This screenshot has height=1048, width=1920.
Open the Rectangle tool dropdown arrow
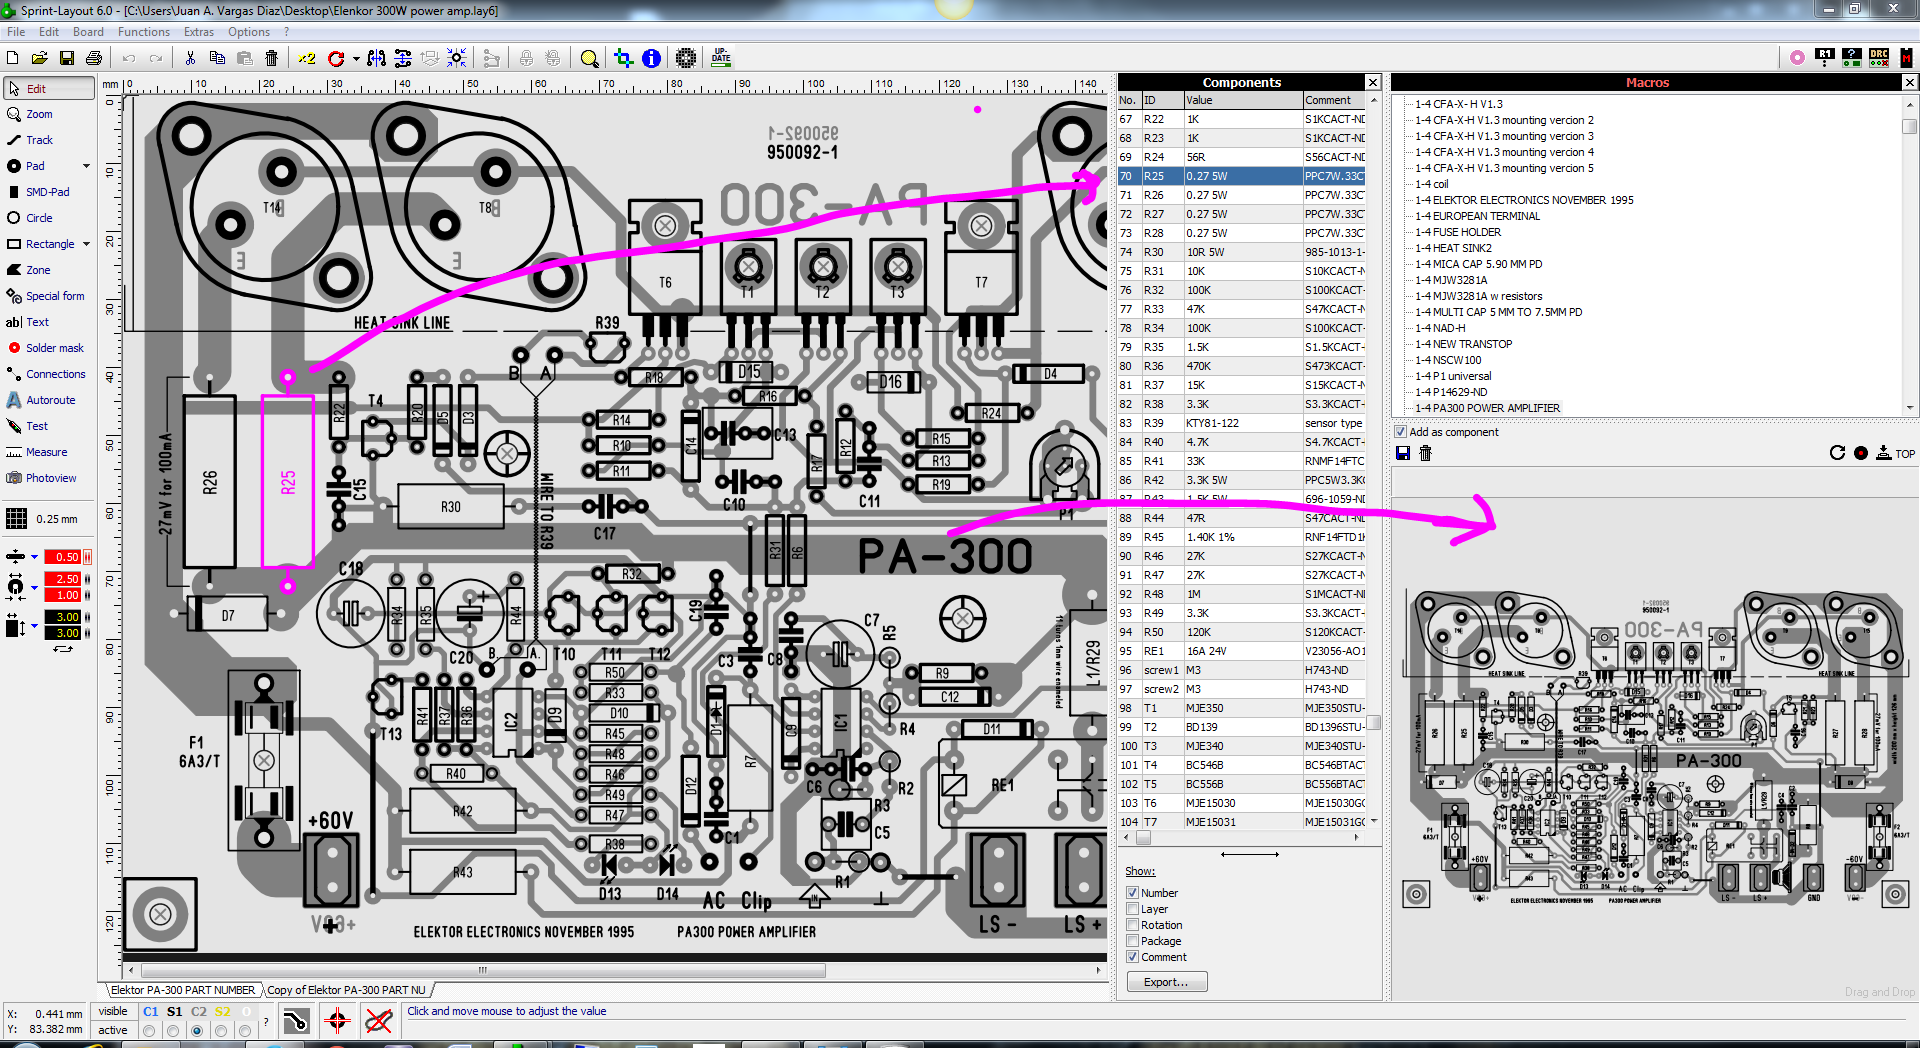click(x=86, y=244)
